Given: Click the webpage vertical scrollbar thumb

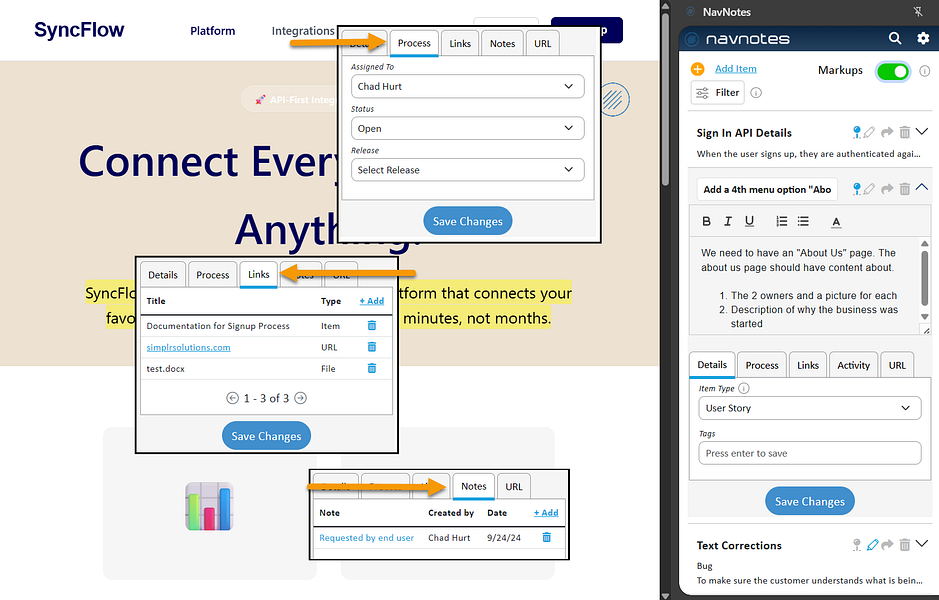Looking at the screenshot, I should (x=665, y=99).
